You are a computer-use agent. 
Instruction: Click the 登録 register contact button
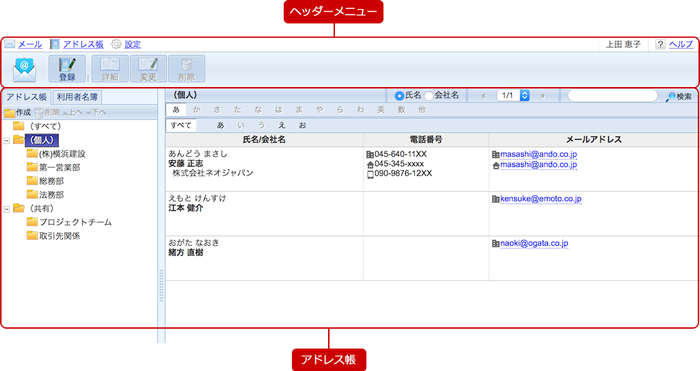(x=67, y=69)
